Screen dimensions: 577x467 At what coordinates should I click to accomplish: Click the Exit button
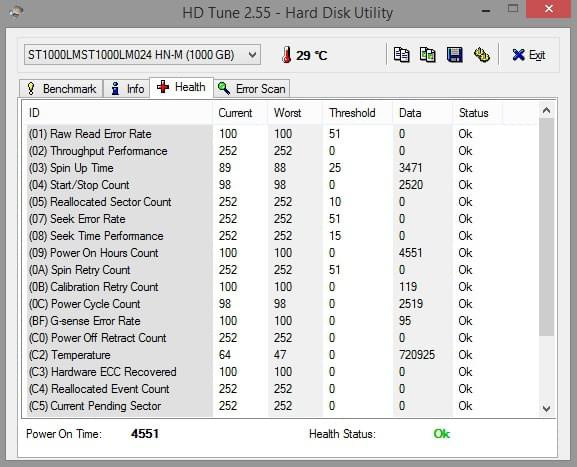(528, 55)
